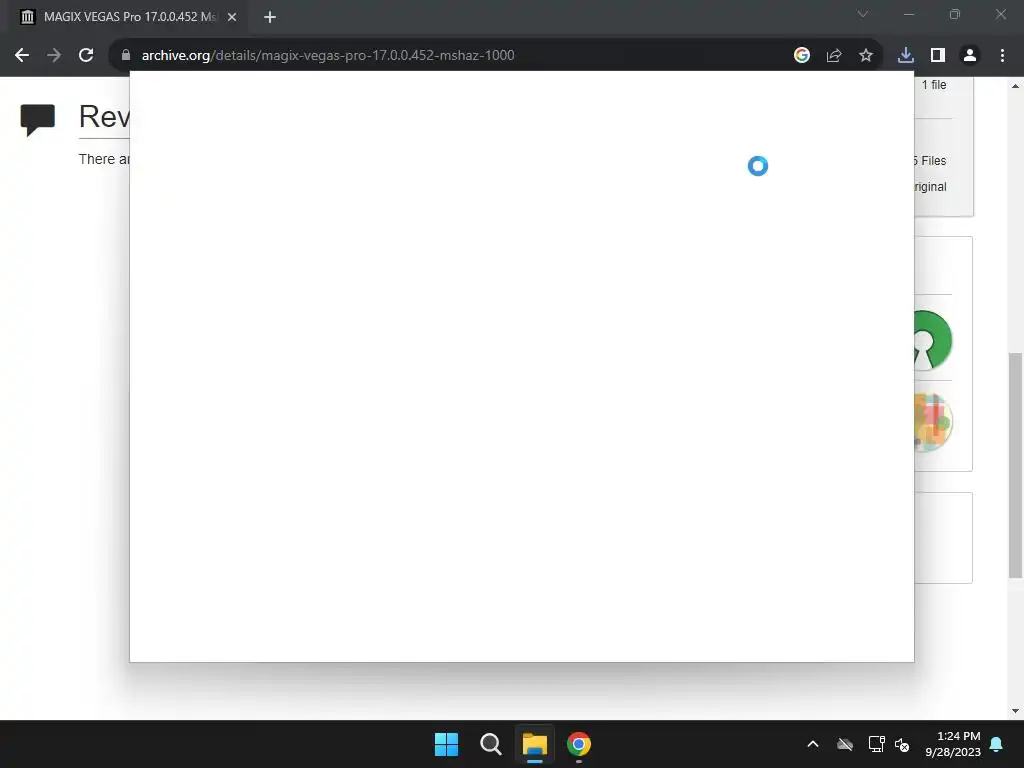The width and height of the screenshot is (1024, 768).
Task: Click the page's vertical scrollbar thumb
Action: click(1015, 465)
